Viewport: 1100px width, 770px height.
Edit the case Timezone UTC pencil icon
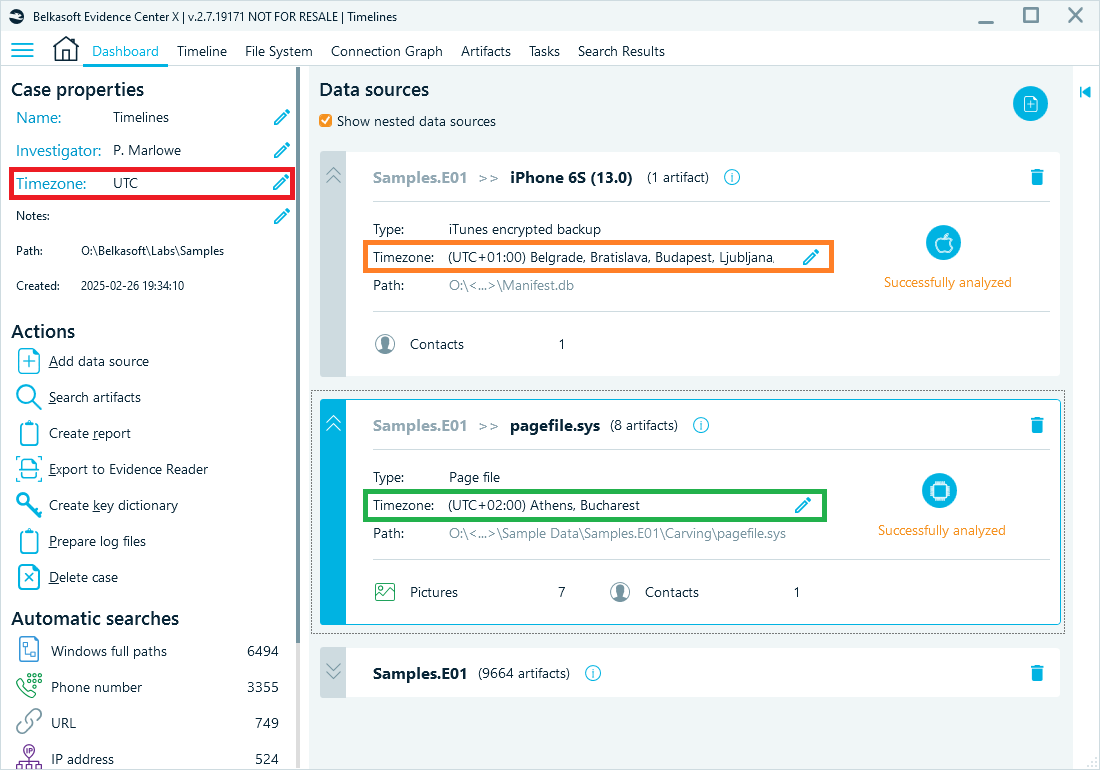coord(281,183)
